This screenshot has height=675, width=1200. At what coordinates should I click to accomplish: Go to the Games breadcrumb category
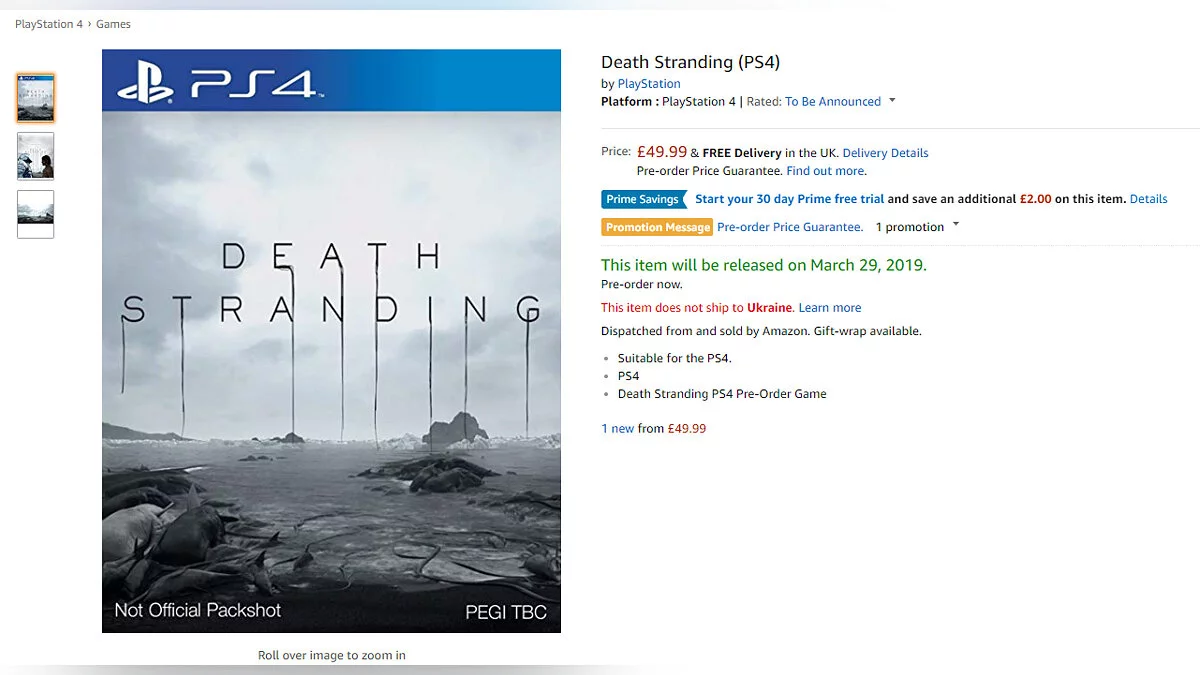click(113, 24)
